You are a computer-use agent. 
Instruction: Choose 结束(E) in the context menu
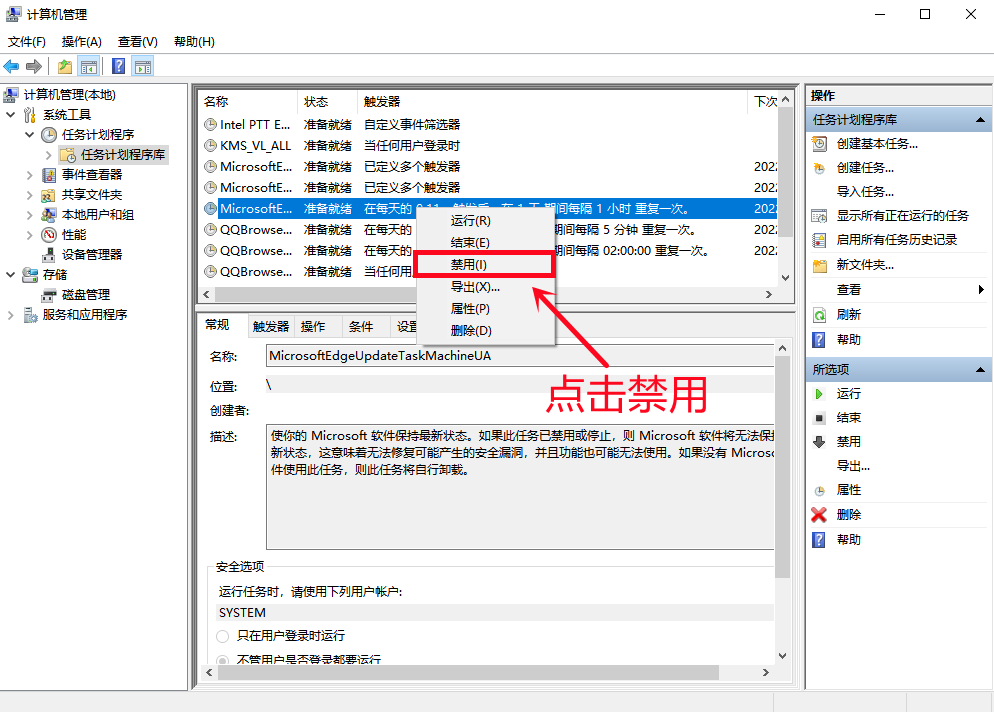pos(485,243)
